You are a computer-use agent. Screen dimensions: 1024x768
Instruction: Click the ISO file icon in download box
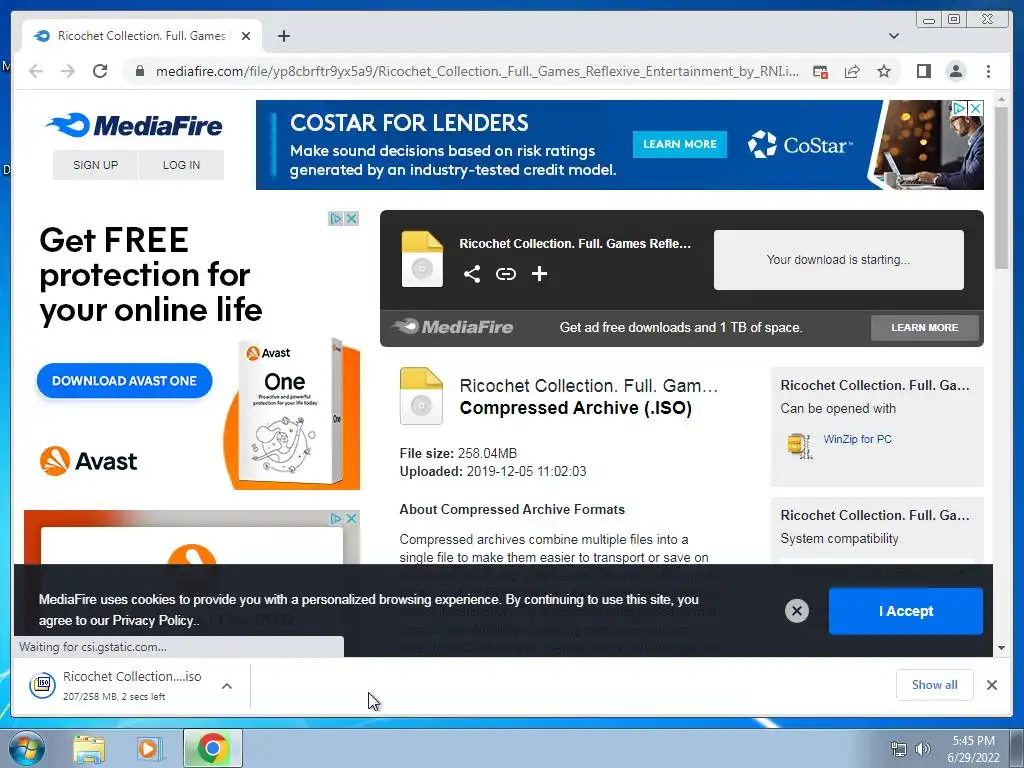click(x=422, y=259)
